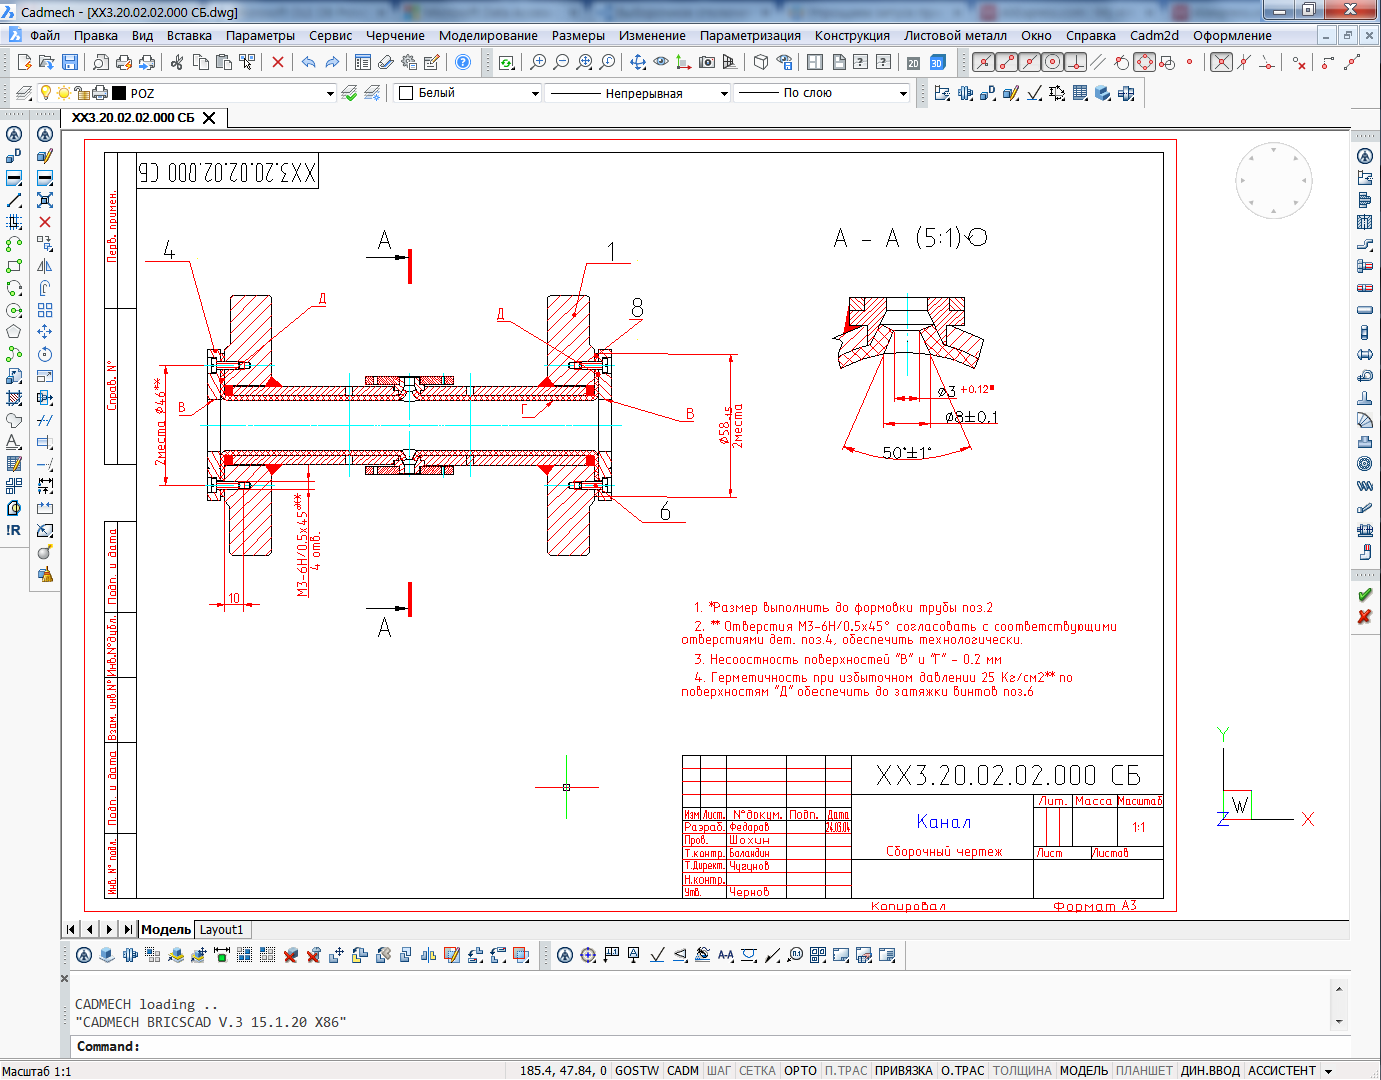Open the blue Help question icon
Viewport: 1381px width, 1080px height.
point(463,62)
